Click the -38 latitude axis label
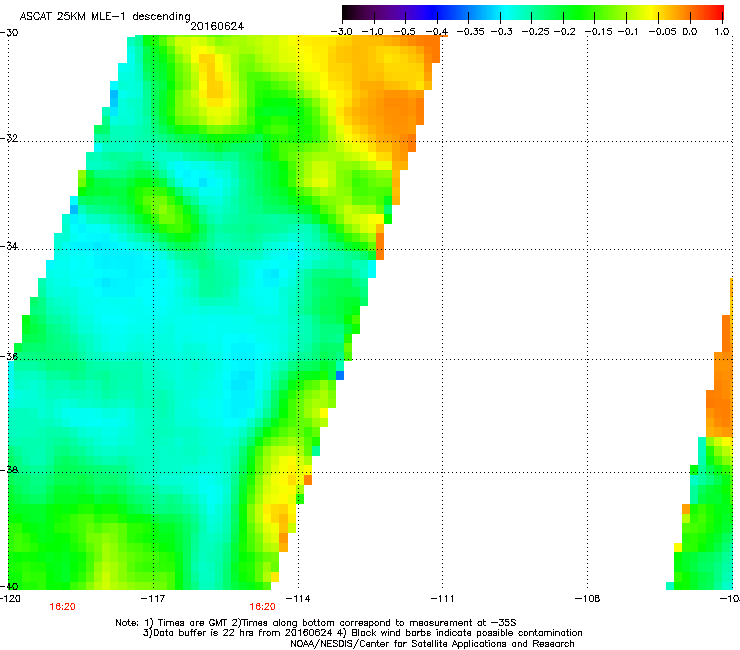Screen dimensions: 740x650 (x=9, y=470)
